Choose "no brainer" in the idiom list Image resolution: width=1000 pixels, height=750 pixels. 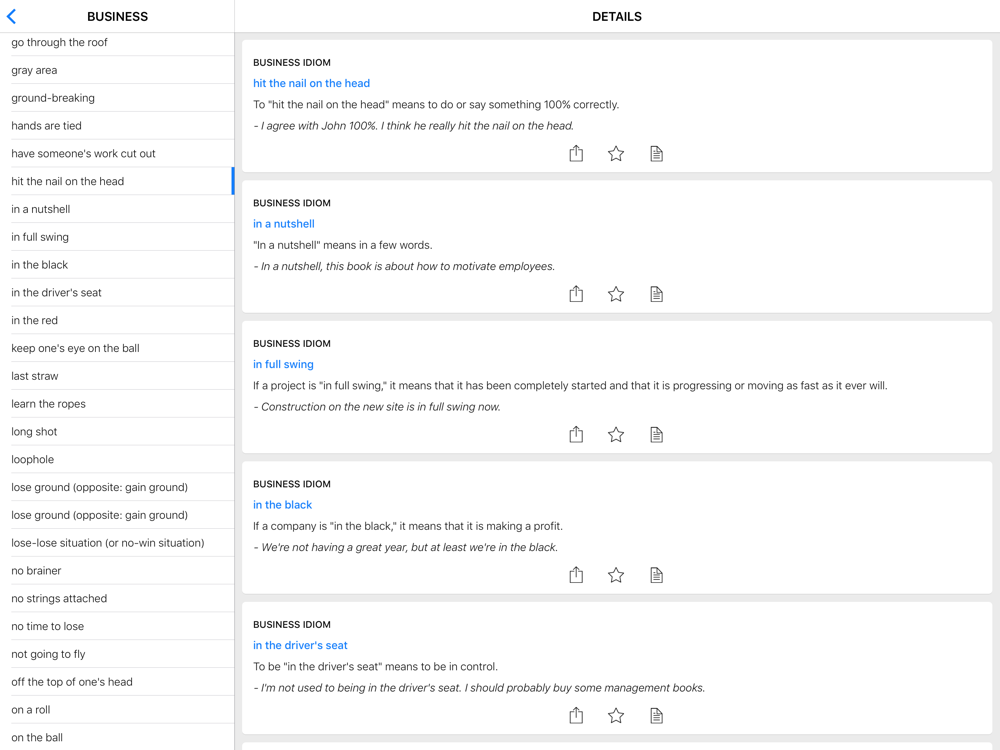point(36,571)
